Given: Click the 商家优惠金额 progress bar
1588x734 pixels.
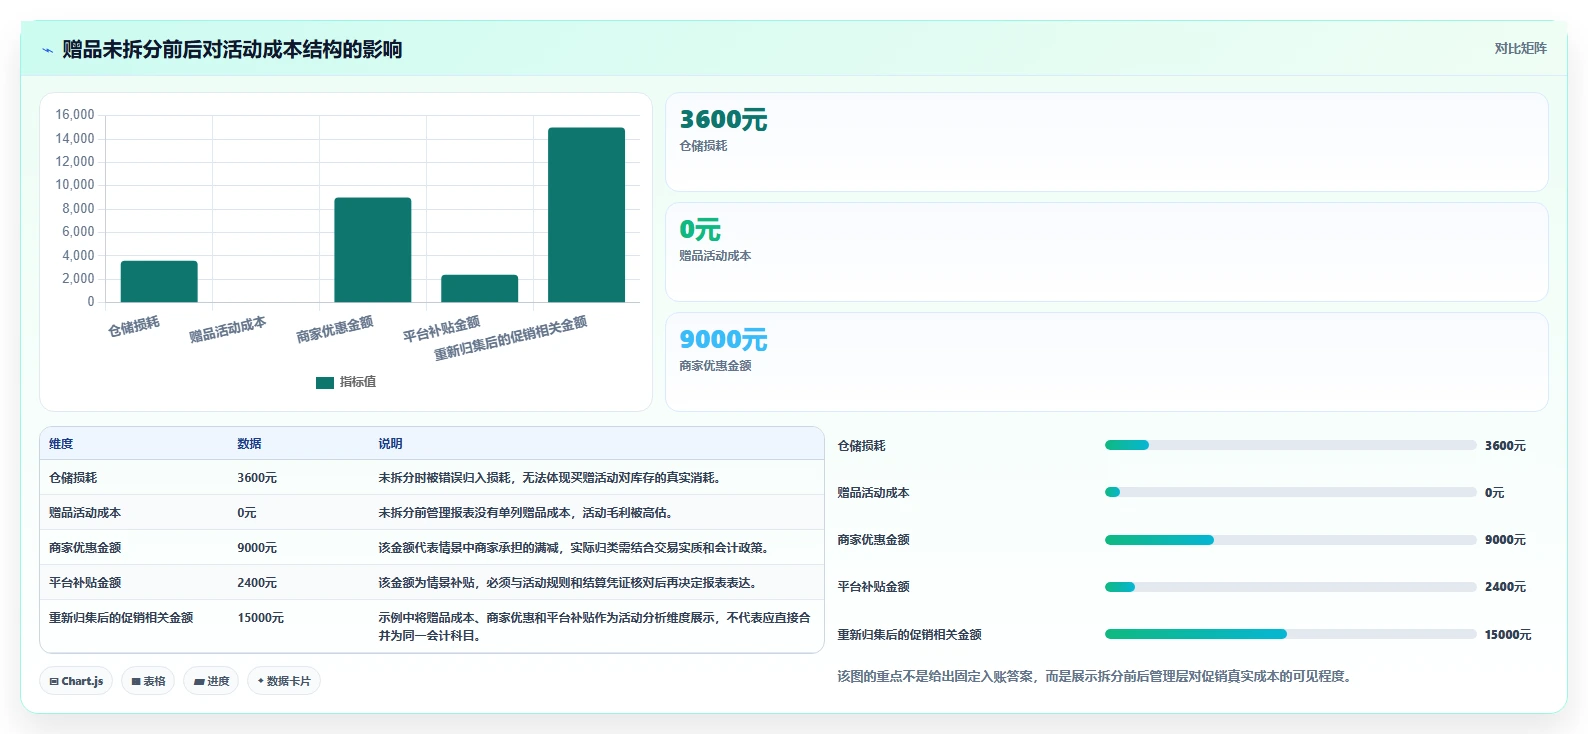Looking at the screenshot, I should (x=1290, y=540).
